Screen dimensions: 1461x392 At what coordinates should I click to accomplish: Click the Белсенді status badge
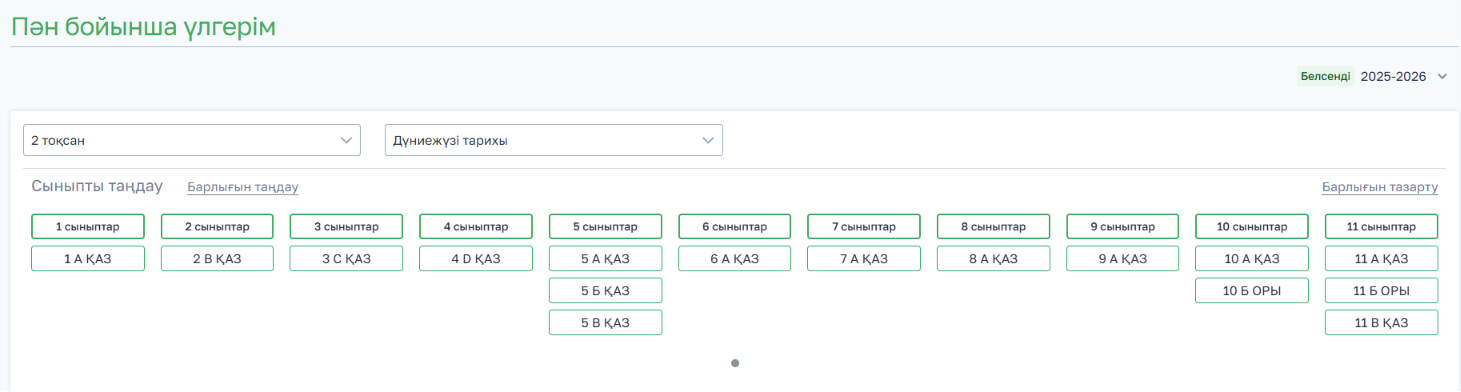pyautogui.click(x=1325, y=76)
